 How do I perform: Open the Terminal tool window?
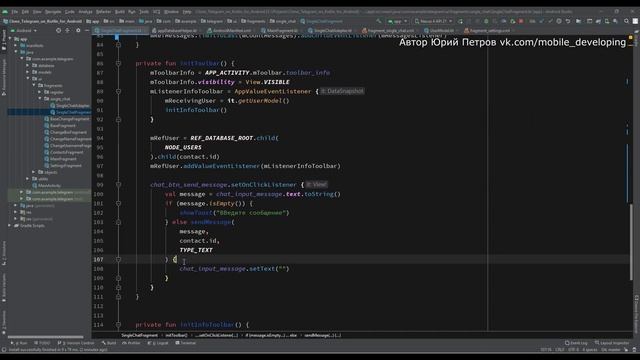pyautogui.click(x=186, y=343)
